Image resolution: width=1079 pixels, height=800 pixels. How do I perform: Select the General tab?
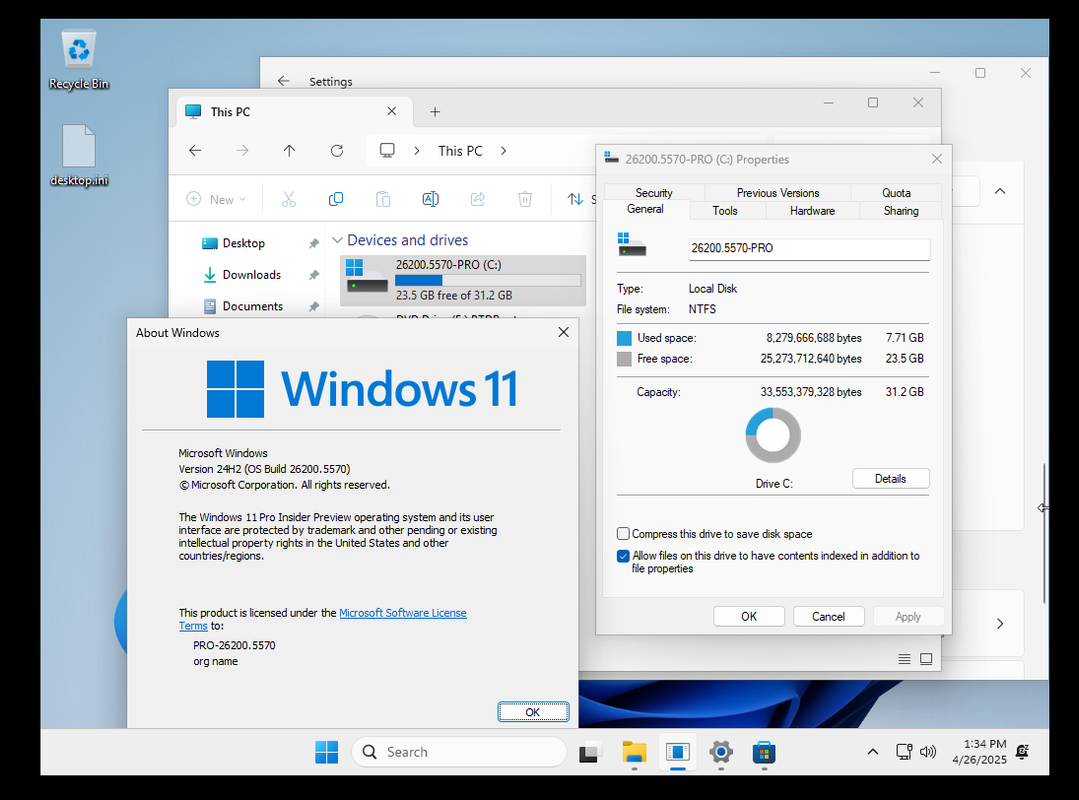pos(645,209)
